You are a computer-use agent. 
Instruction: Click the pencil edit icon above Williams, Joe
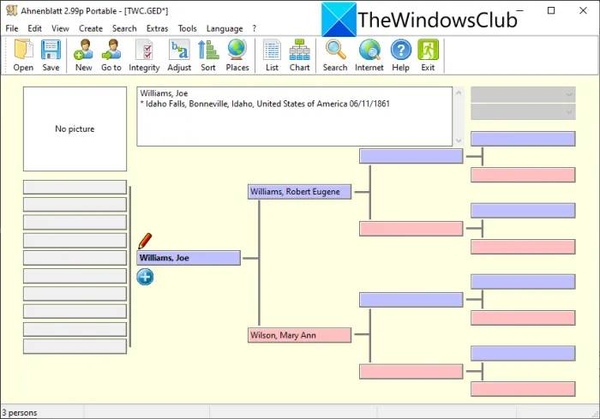tap(145, 241)
